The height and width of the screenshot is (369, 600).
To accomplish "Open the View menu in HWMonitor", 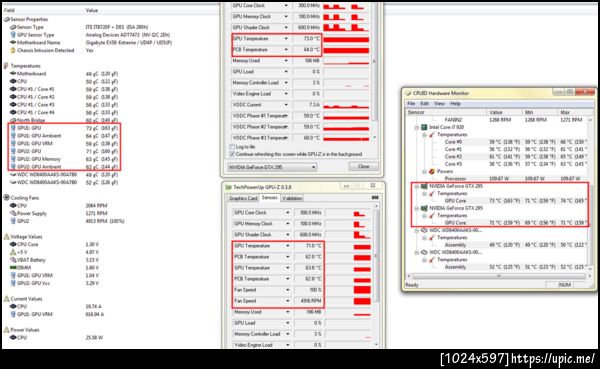I will [x=439, y=104].
